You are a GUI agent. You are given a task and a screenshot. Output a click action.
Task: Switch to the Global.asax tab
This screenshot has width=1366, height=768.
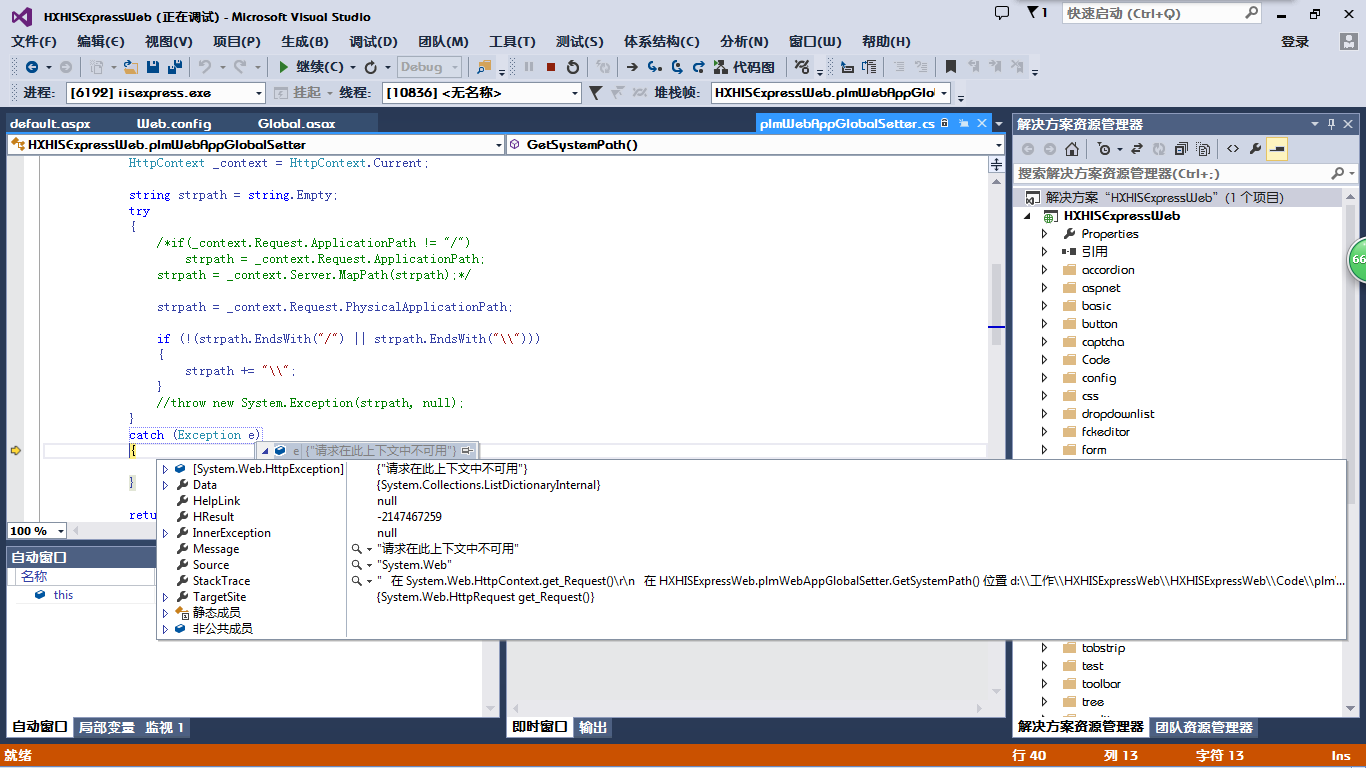pos(296,123)
